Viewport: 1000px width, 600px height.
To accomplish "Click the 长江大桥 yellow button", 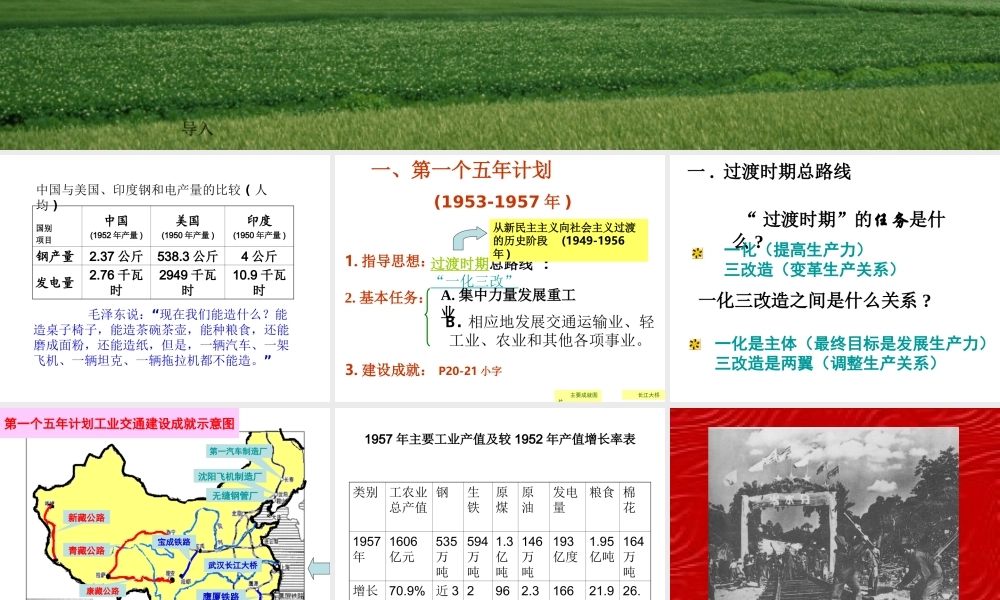I will tap(643, 395).
